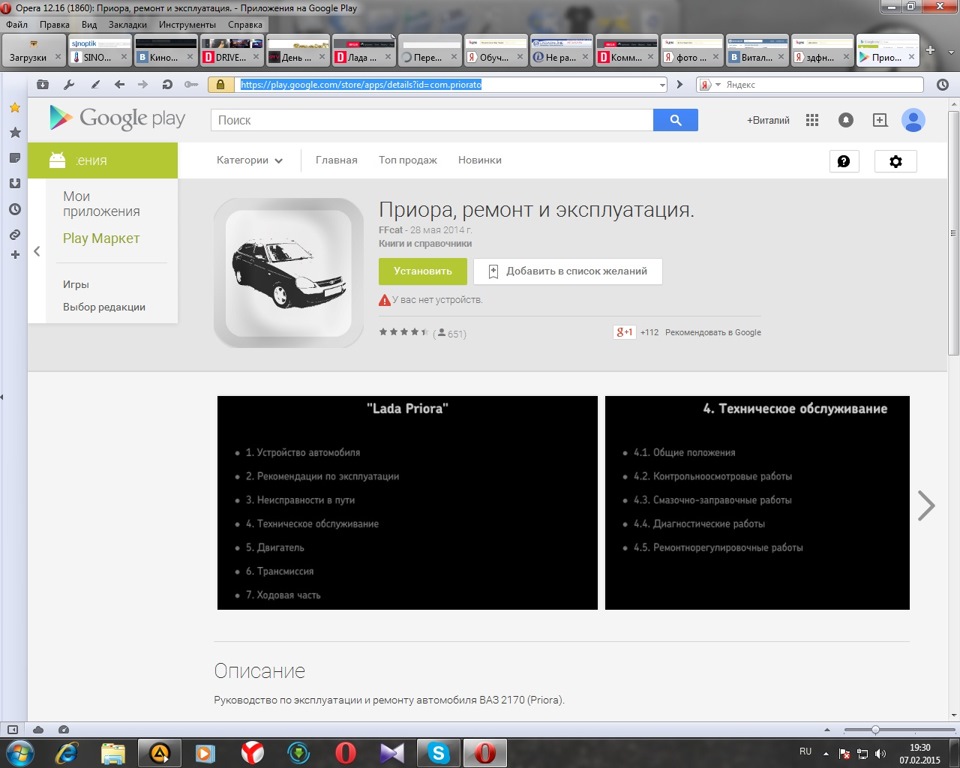Screen dimensions: 960x768
Task: Collapse the Play sidebar with the chevron
Action: (37, 251)
